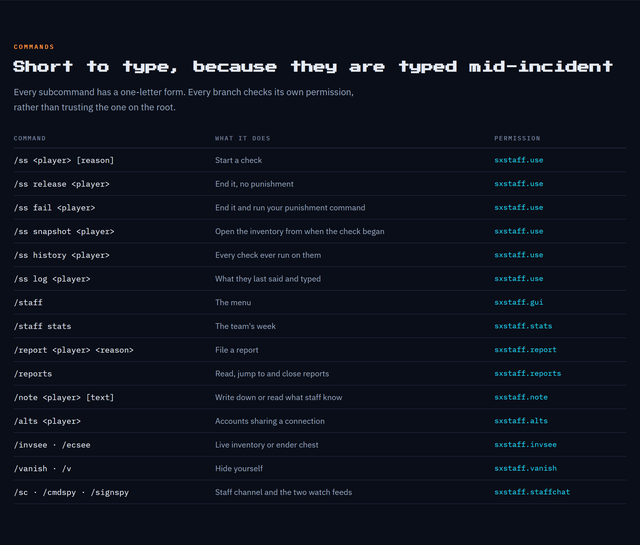Click the sxstaff.report permission
The height and width of the screenshot is (545, 640).
(x=525, y=349)
